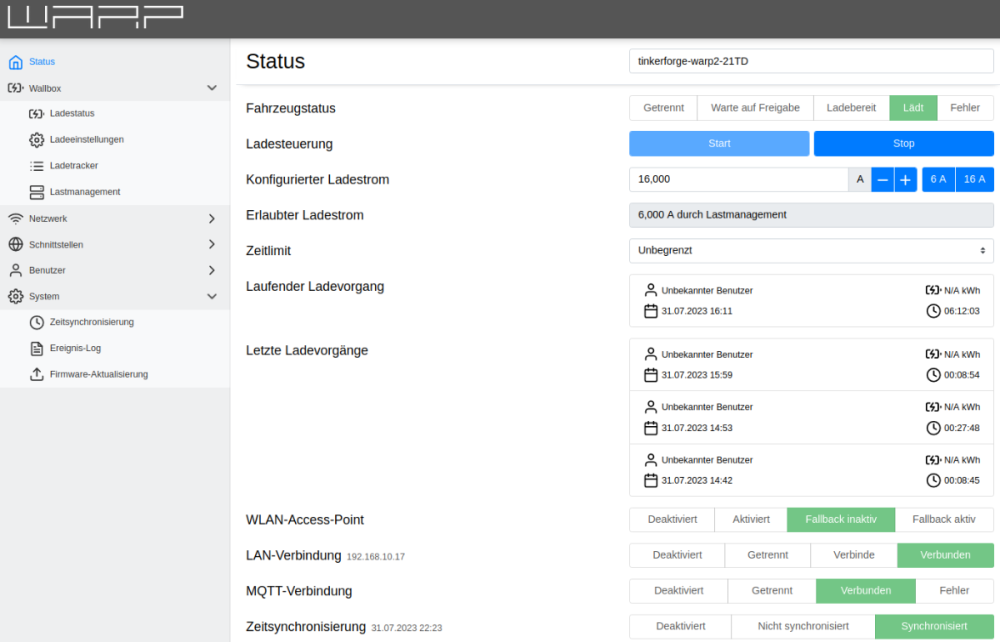Click the Status home icon in sidebar
This screenshot has width=1000, height=642.
tap(15, 62)
